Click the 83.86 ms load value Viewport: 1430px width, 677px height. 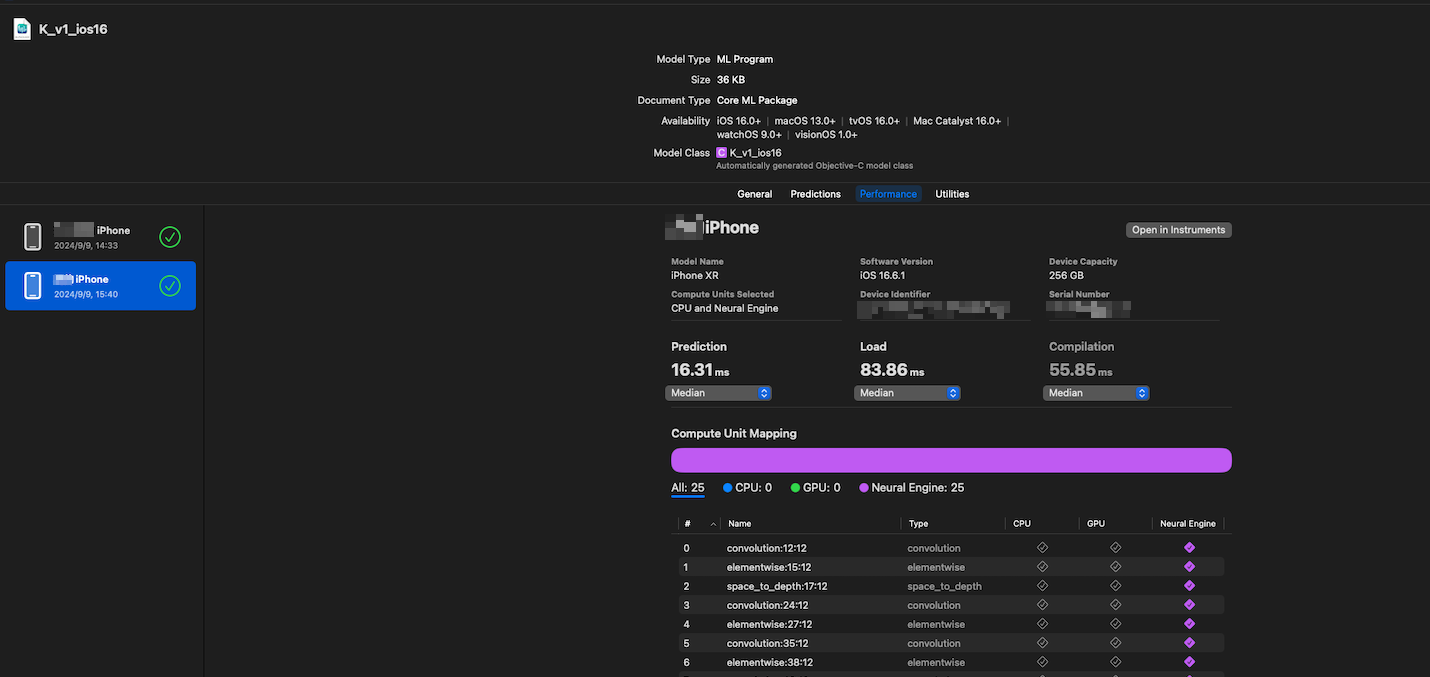point(892,370)
